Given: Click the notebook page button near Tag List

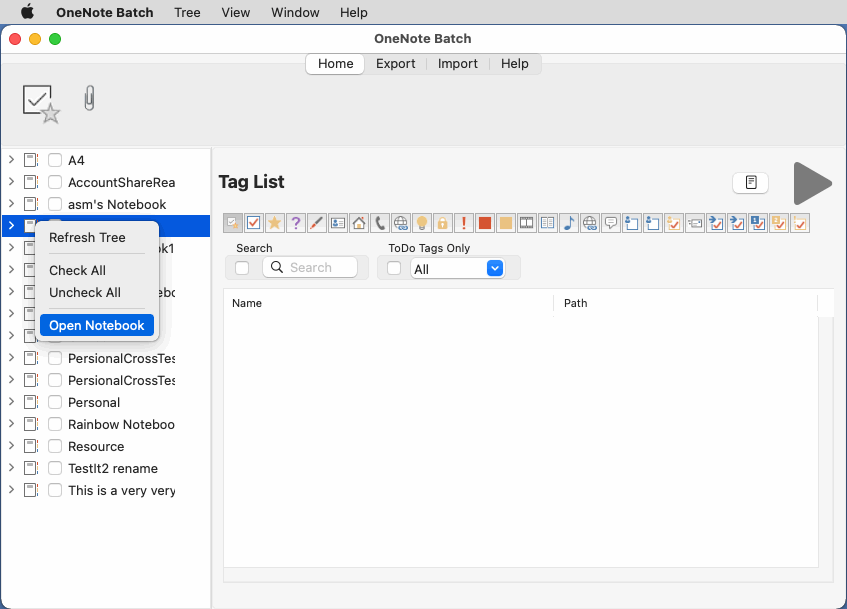Looking at the screenshot, I should [750, 183].
